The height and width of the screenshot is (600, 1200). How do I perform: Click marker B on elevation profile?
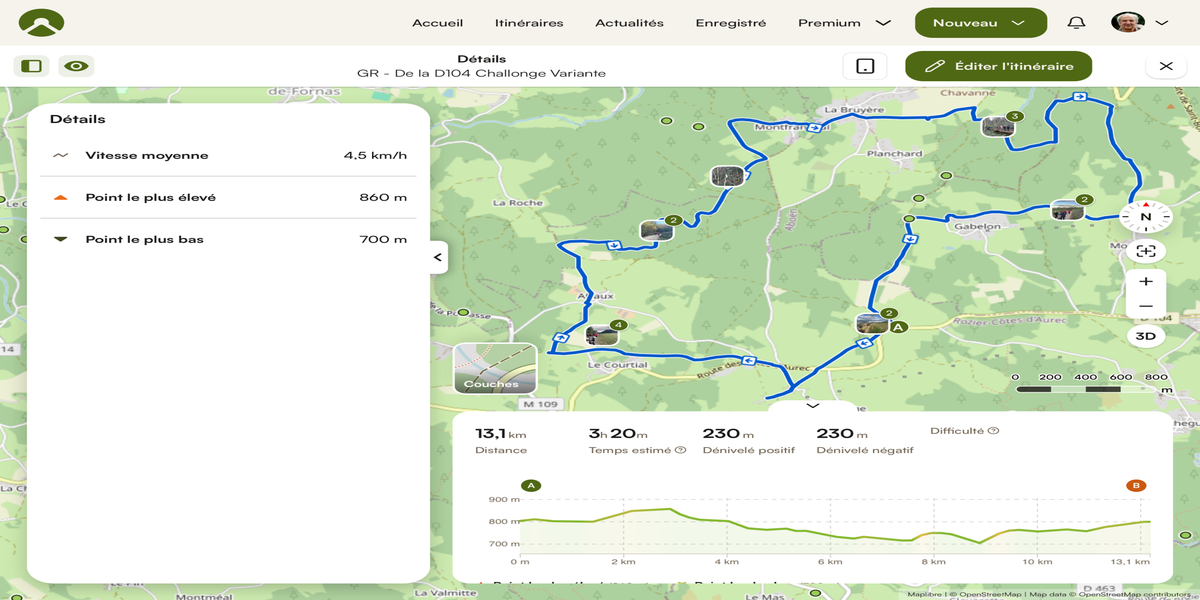1136,486
